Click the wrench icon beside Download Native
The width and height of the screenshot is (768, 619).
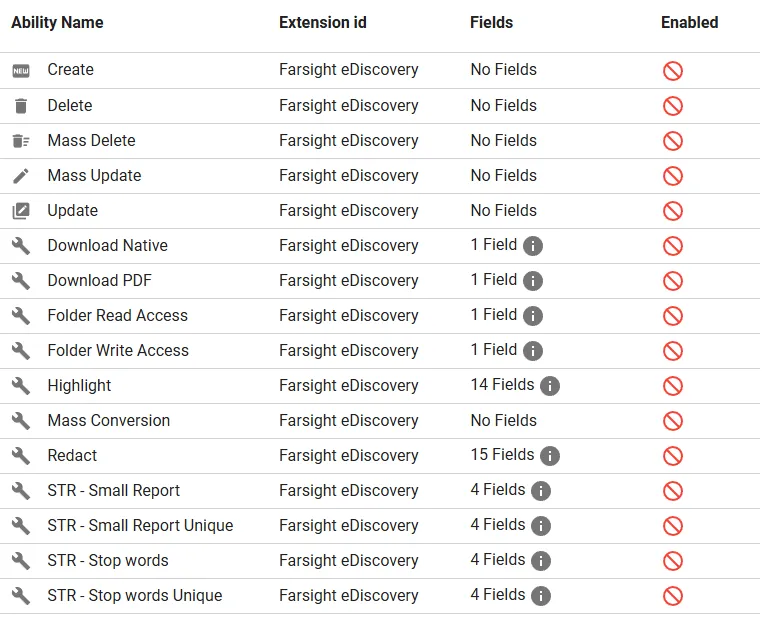pos(21,246)
